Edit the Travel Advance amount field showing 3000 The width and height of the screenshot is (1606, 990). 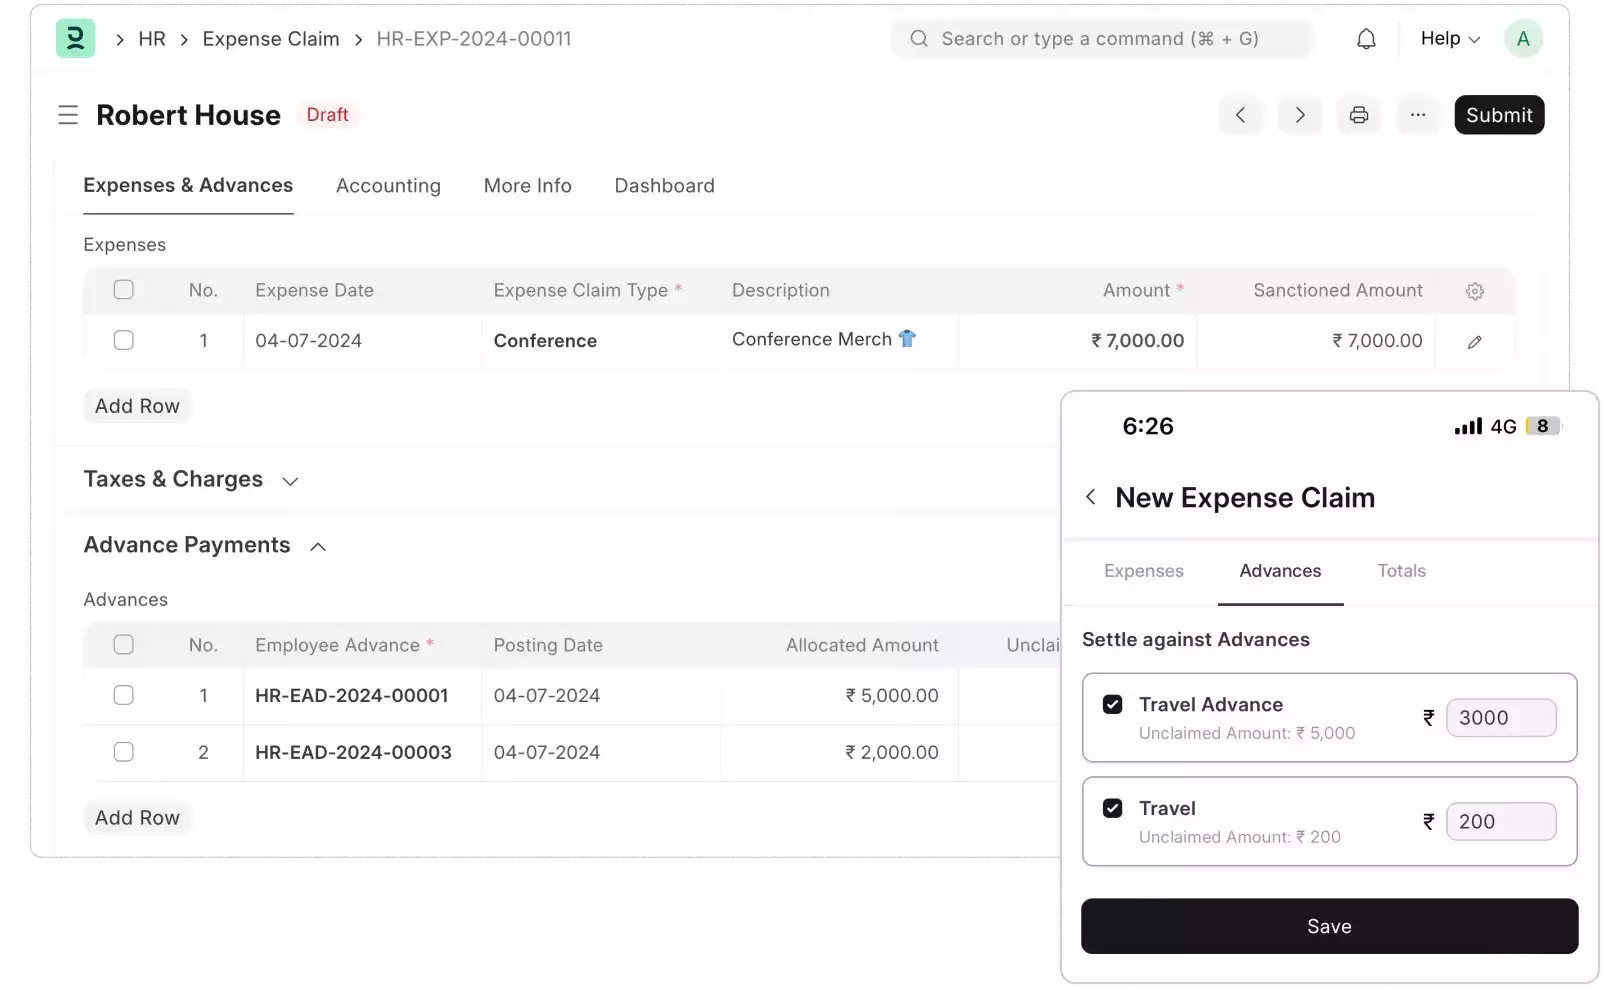point(1502,717)
